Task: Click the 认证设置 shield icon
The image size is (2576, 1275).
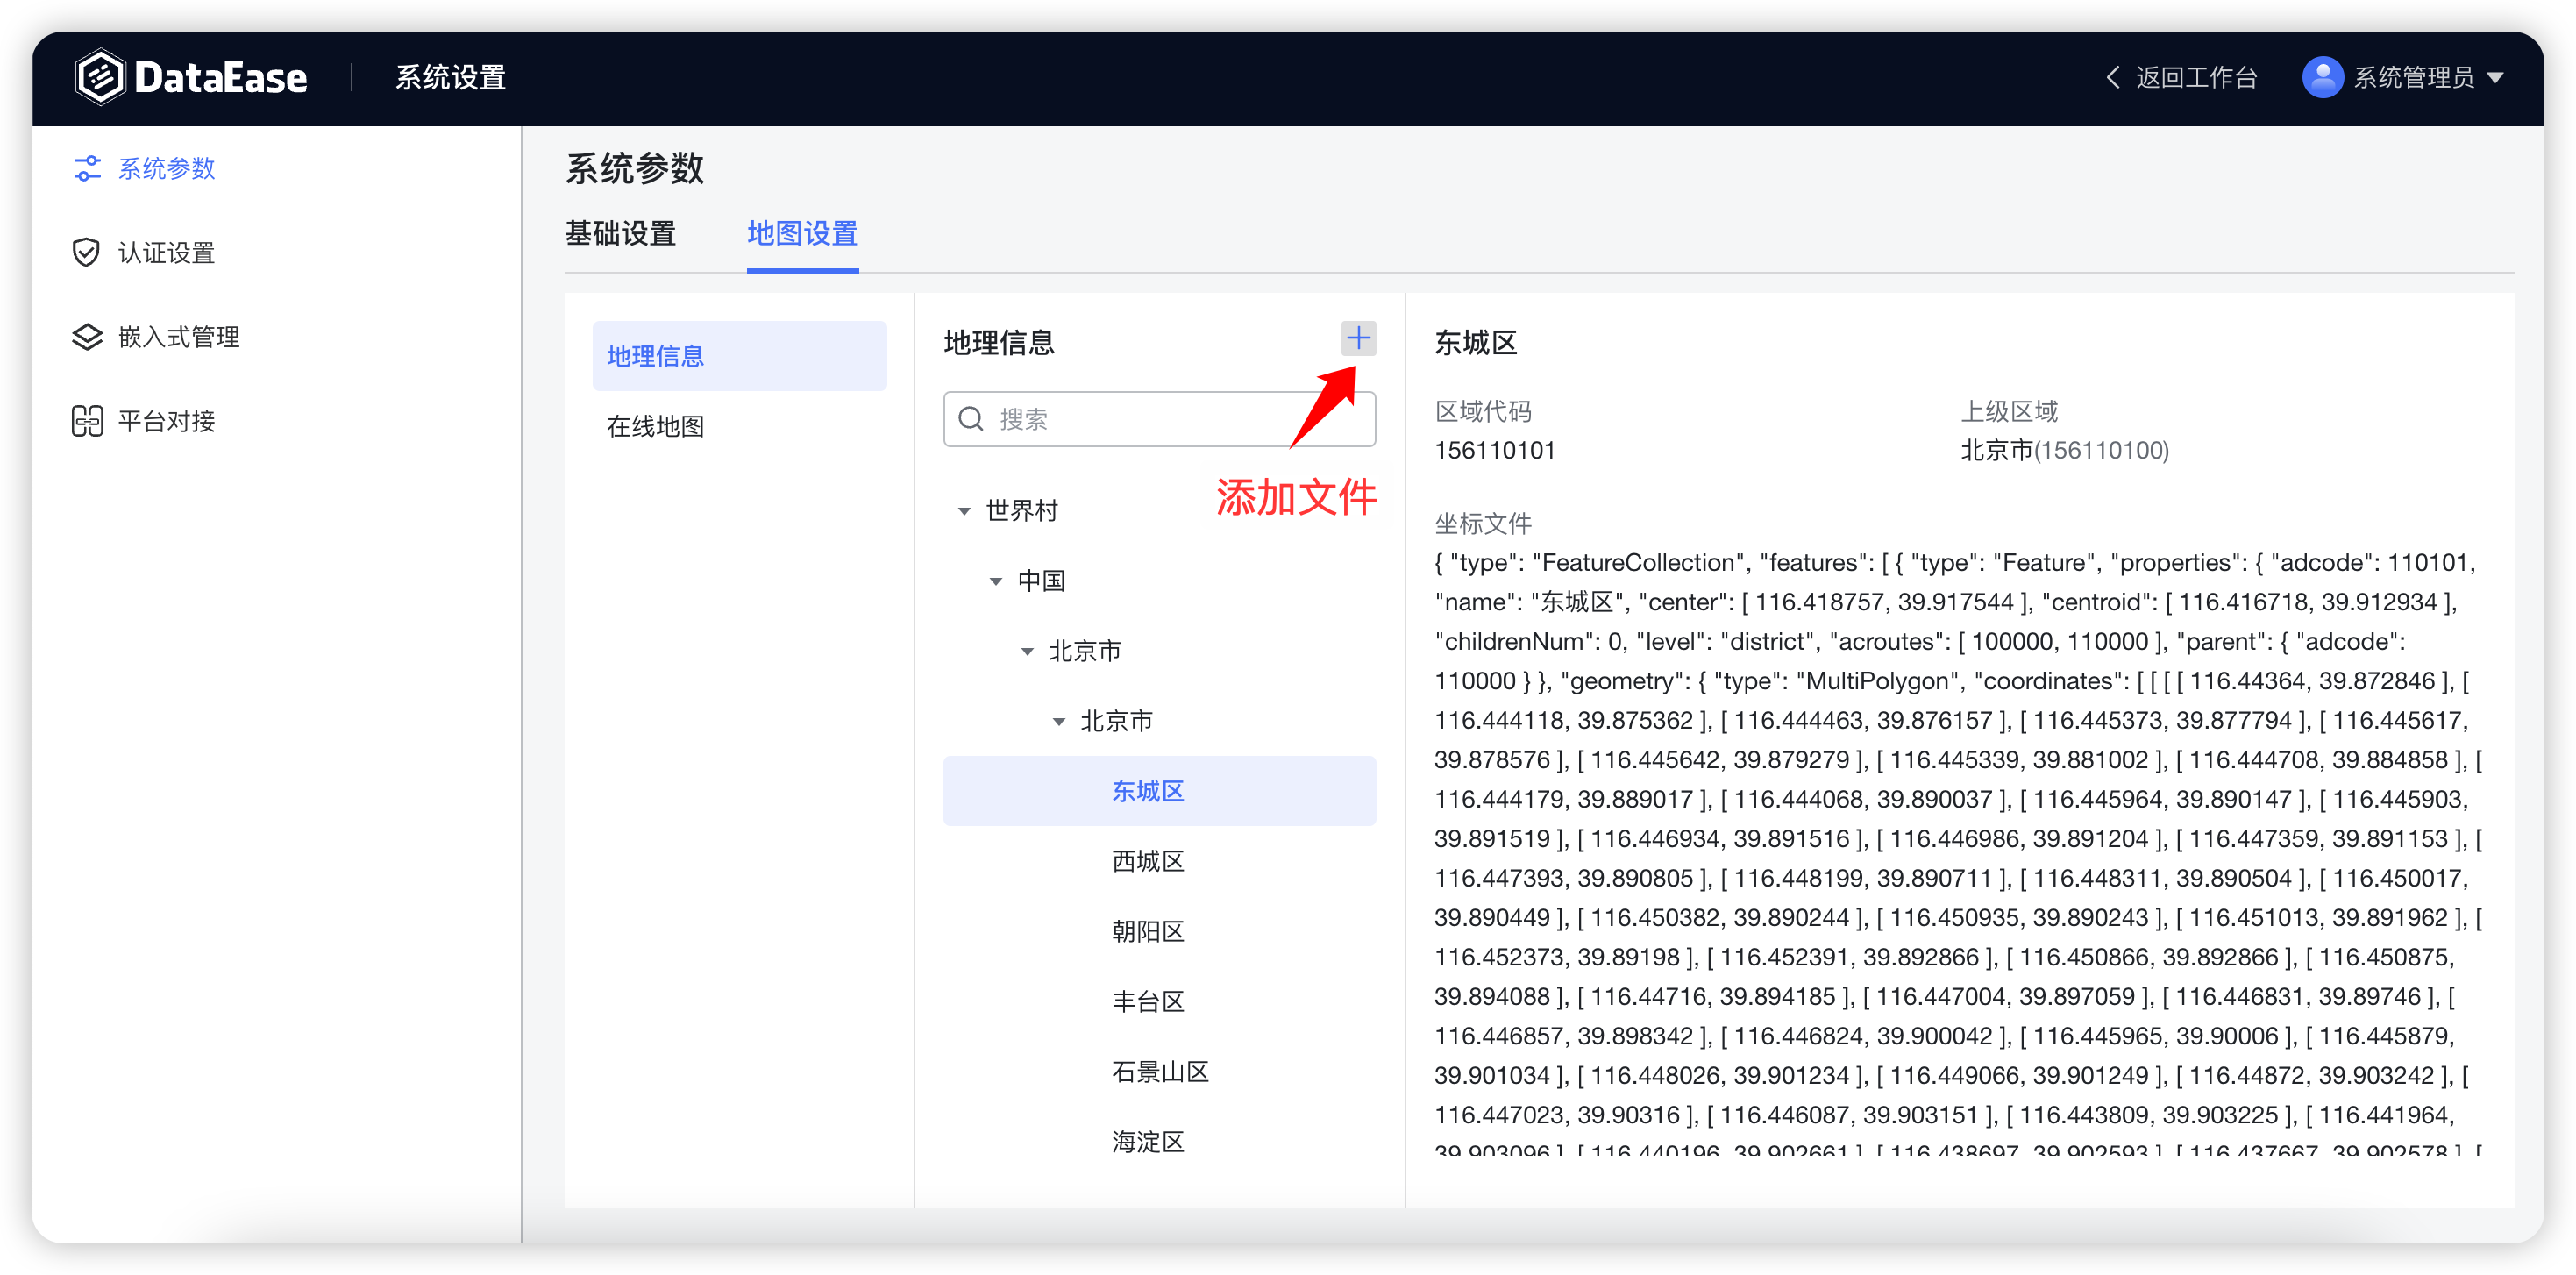Action: coord(87,252)
